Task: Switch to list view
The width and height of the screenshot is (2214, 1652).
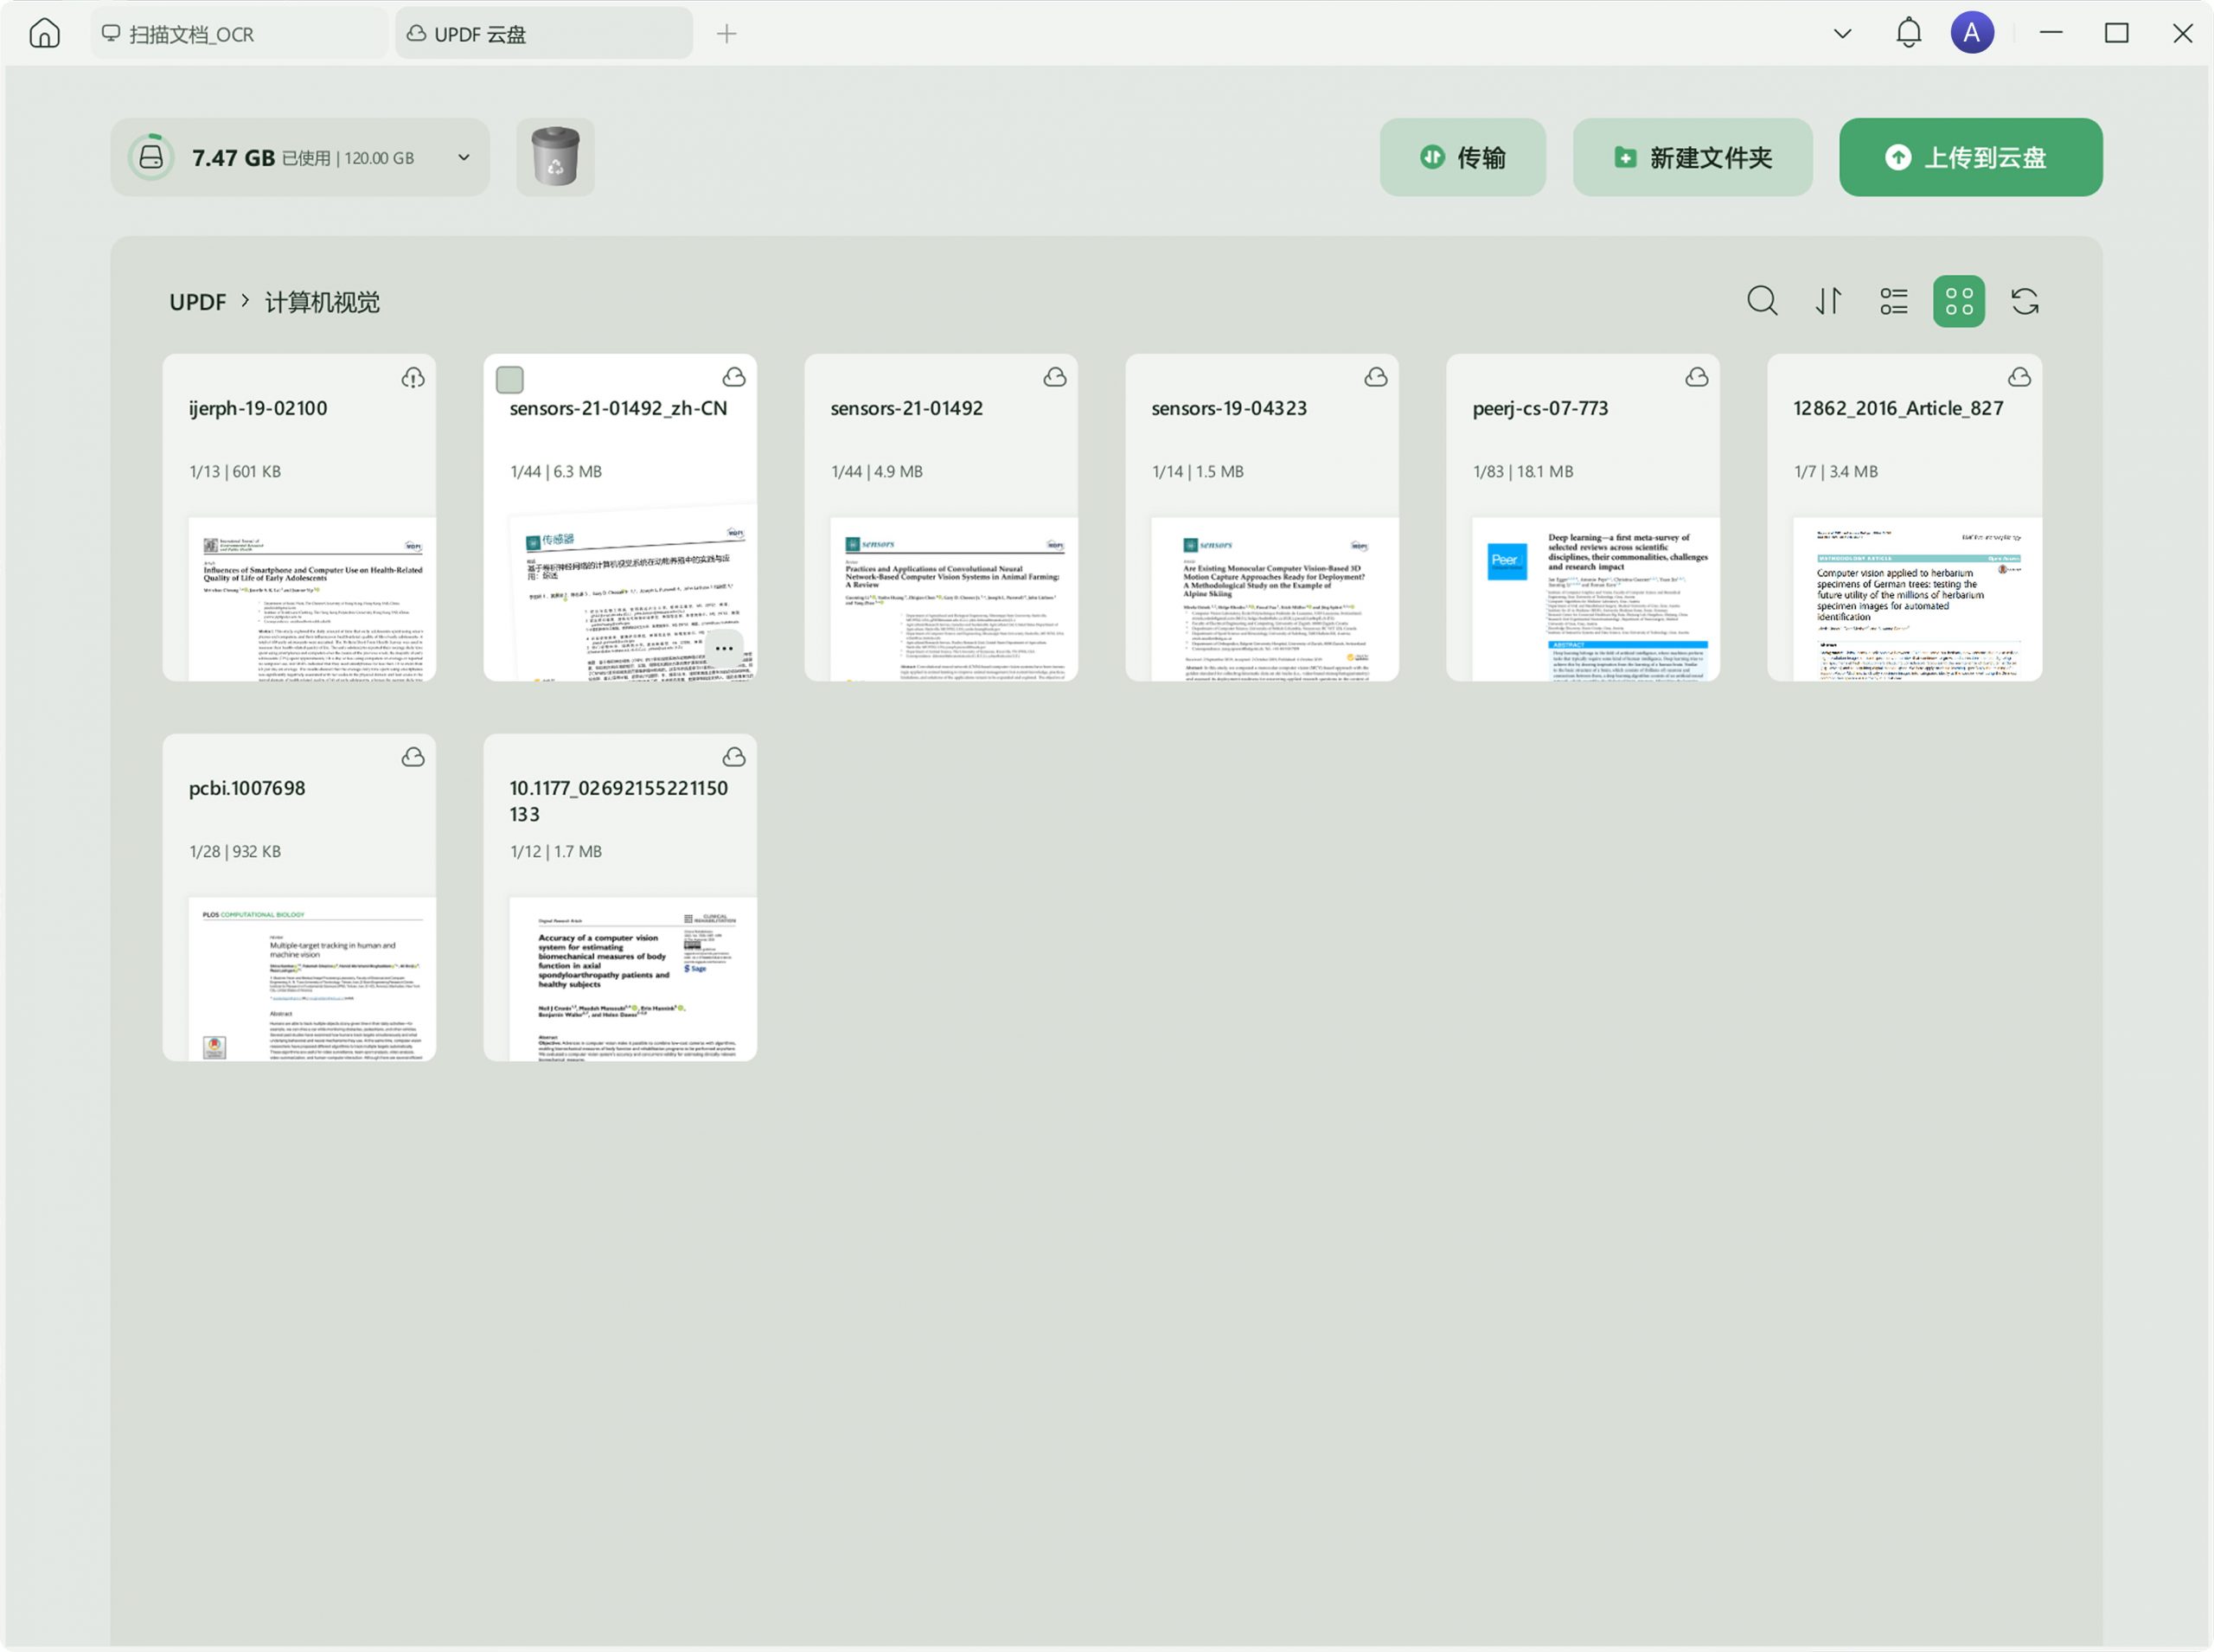Action: tap(1893, 301)
